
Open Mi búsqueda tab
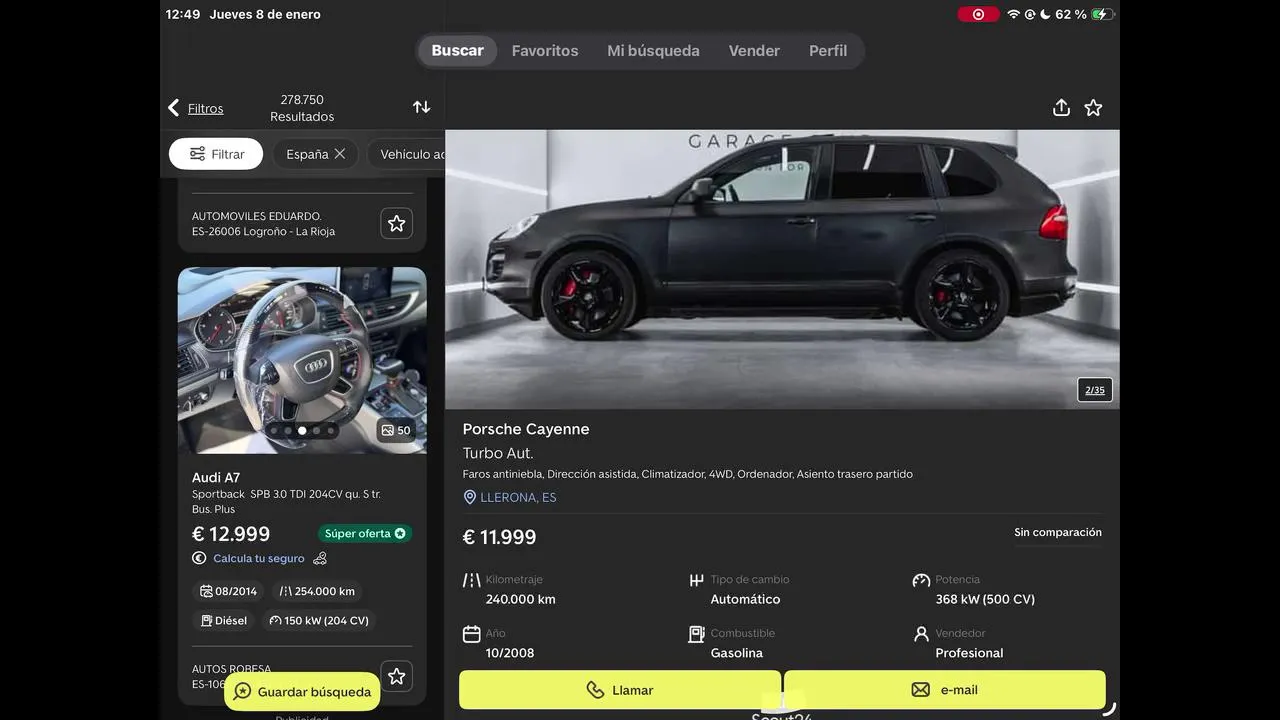tap(653, 51)
